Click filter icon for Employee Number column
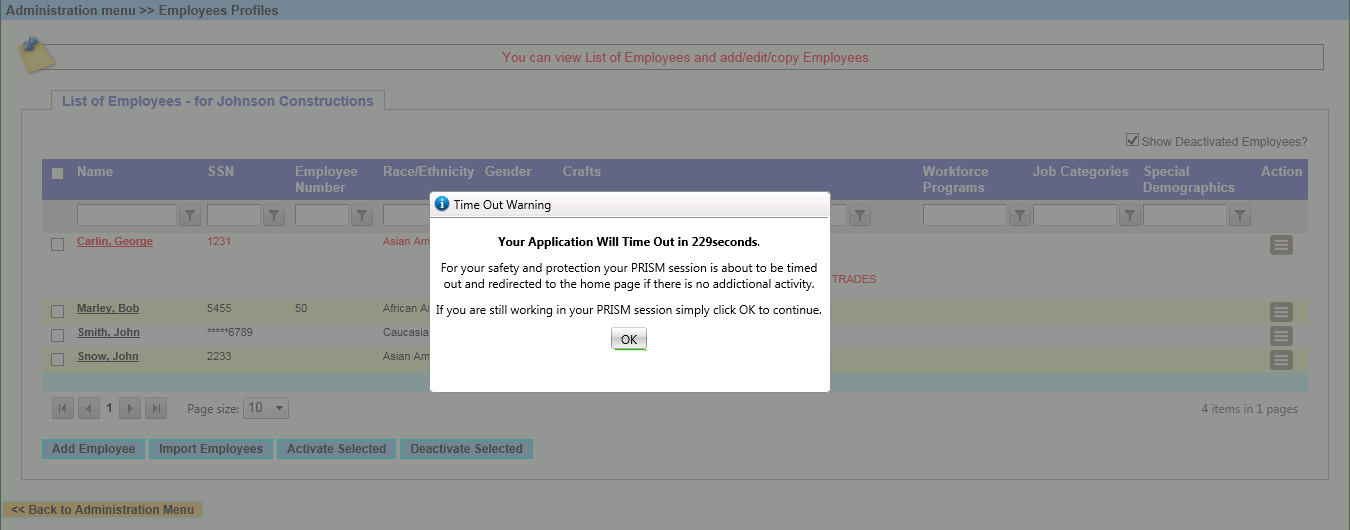Screen dimensions: 1350x530 [x=361, y=215]
